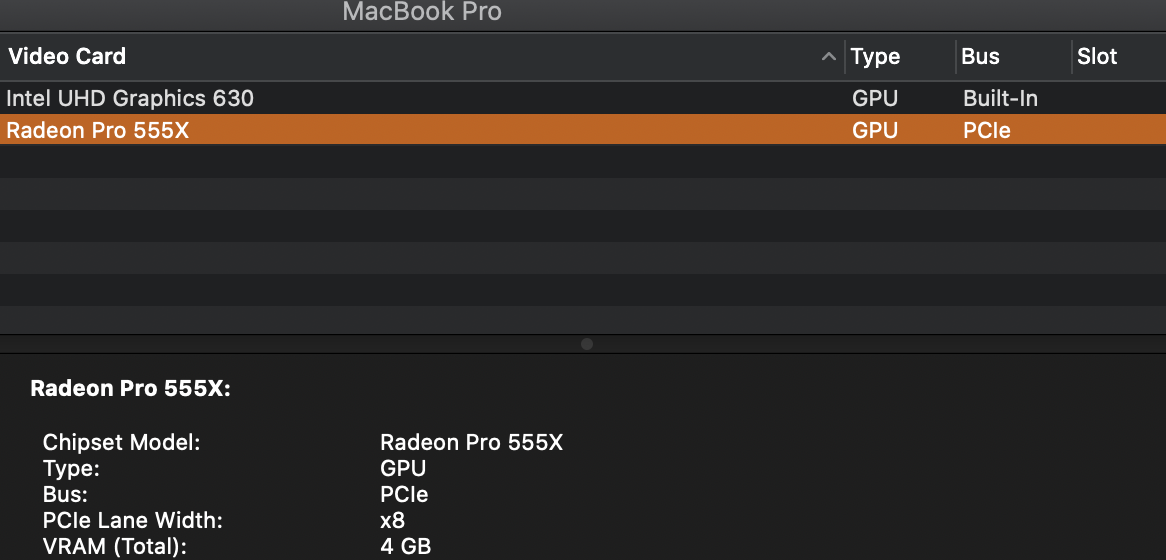Click the sort arrow in Video Card header
1166x560 pixels.
[x=828, y=57]
